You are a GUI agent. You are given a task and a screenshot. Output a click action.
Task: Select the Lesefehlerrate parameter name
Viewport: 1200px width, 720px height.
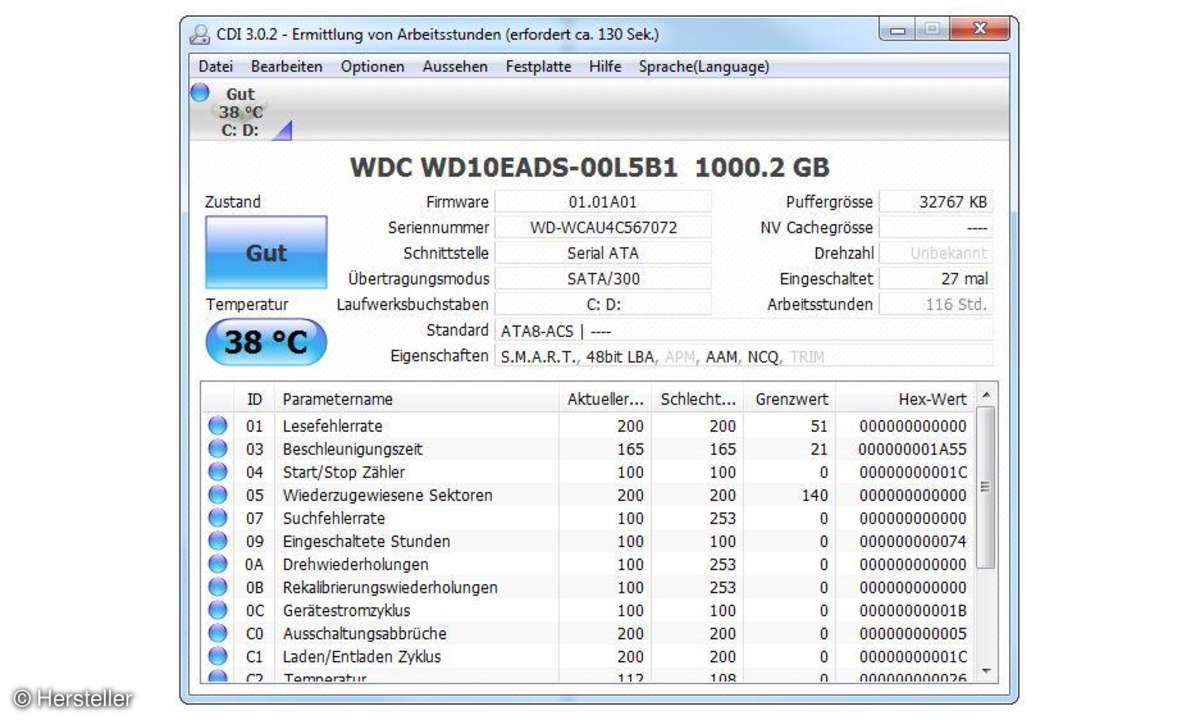pyautogui.click(x=332, y=426)
